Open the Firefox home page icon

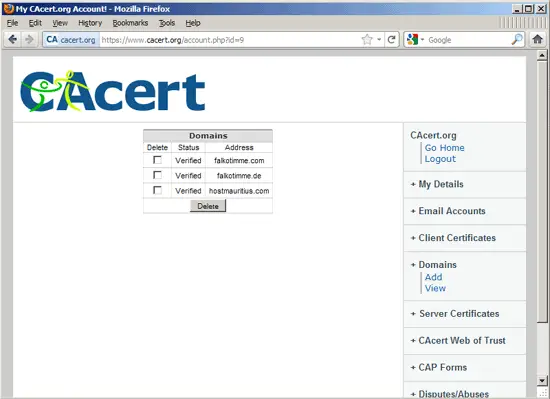click(x=537, y=39)
